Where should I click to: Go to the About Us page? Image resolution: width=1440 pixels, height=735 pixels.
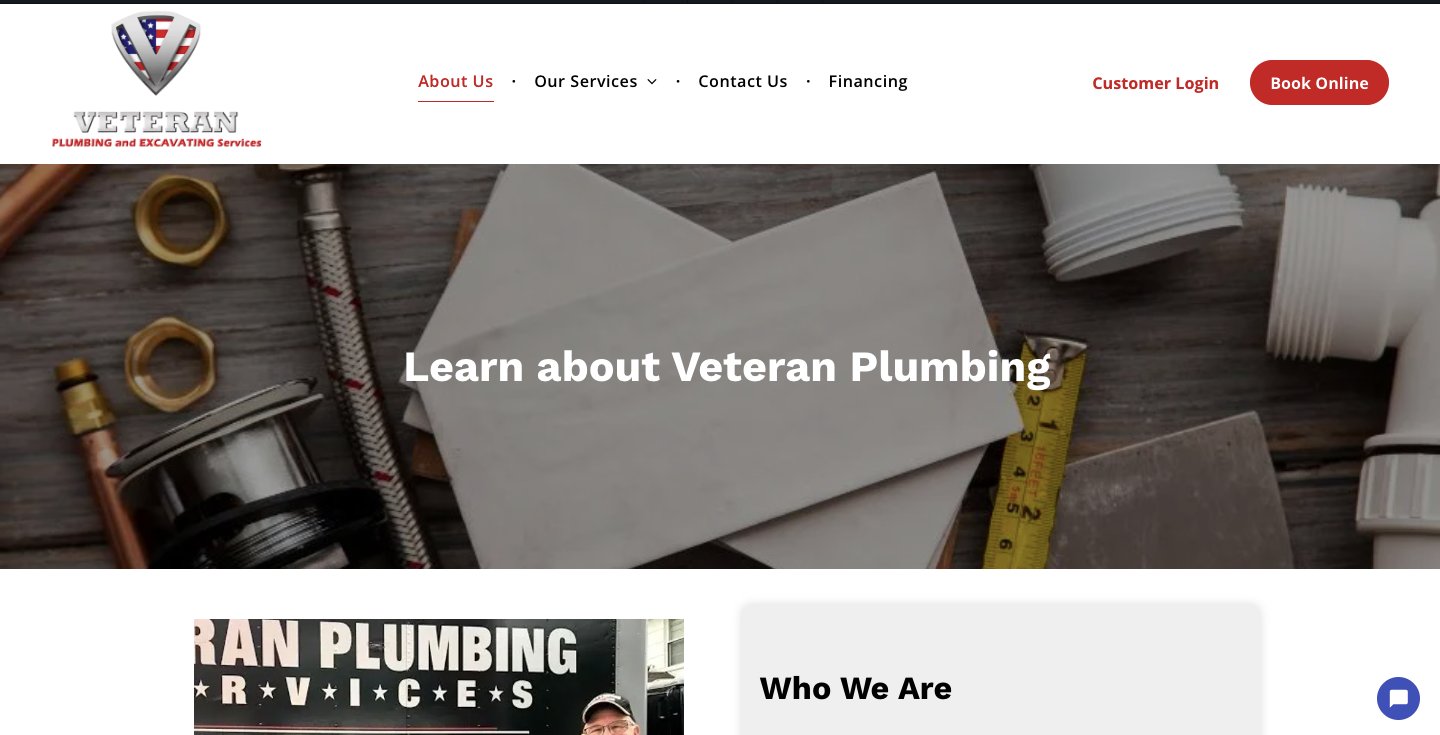(456, 81)
